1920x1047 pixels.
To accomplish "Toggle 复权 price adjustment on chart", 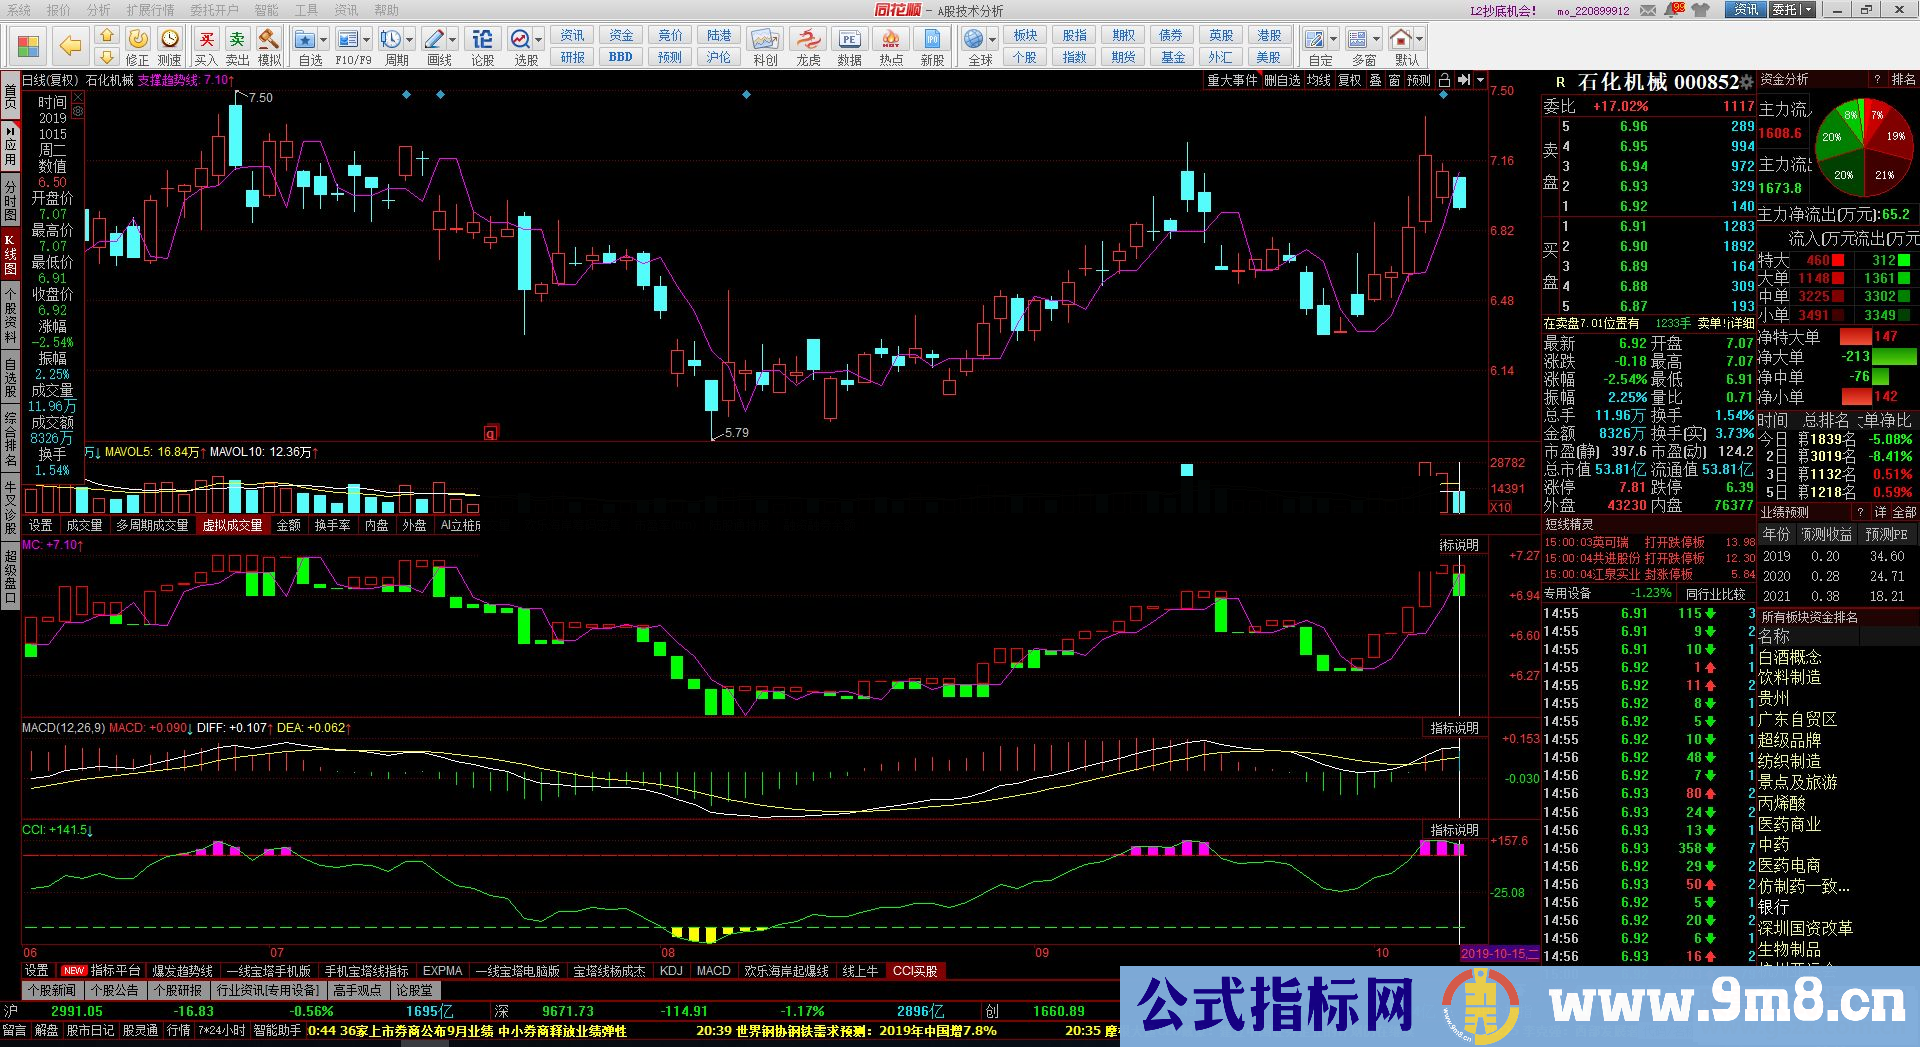I will click(x=1350, y=80).
